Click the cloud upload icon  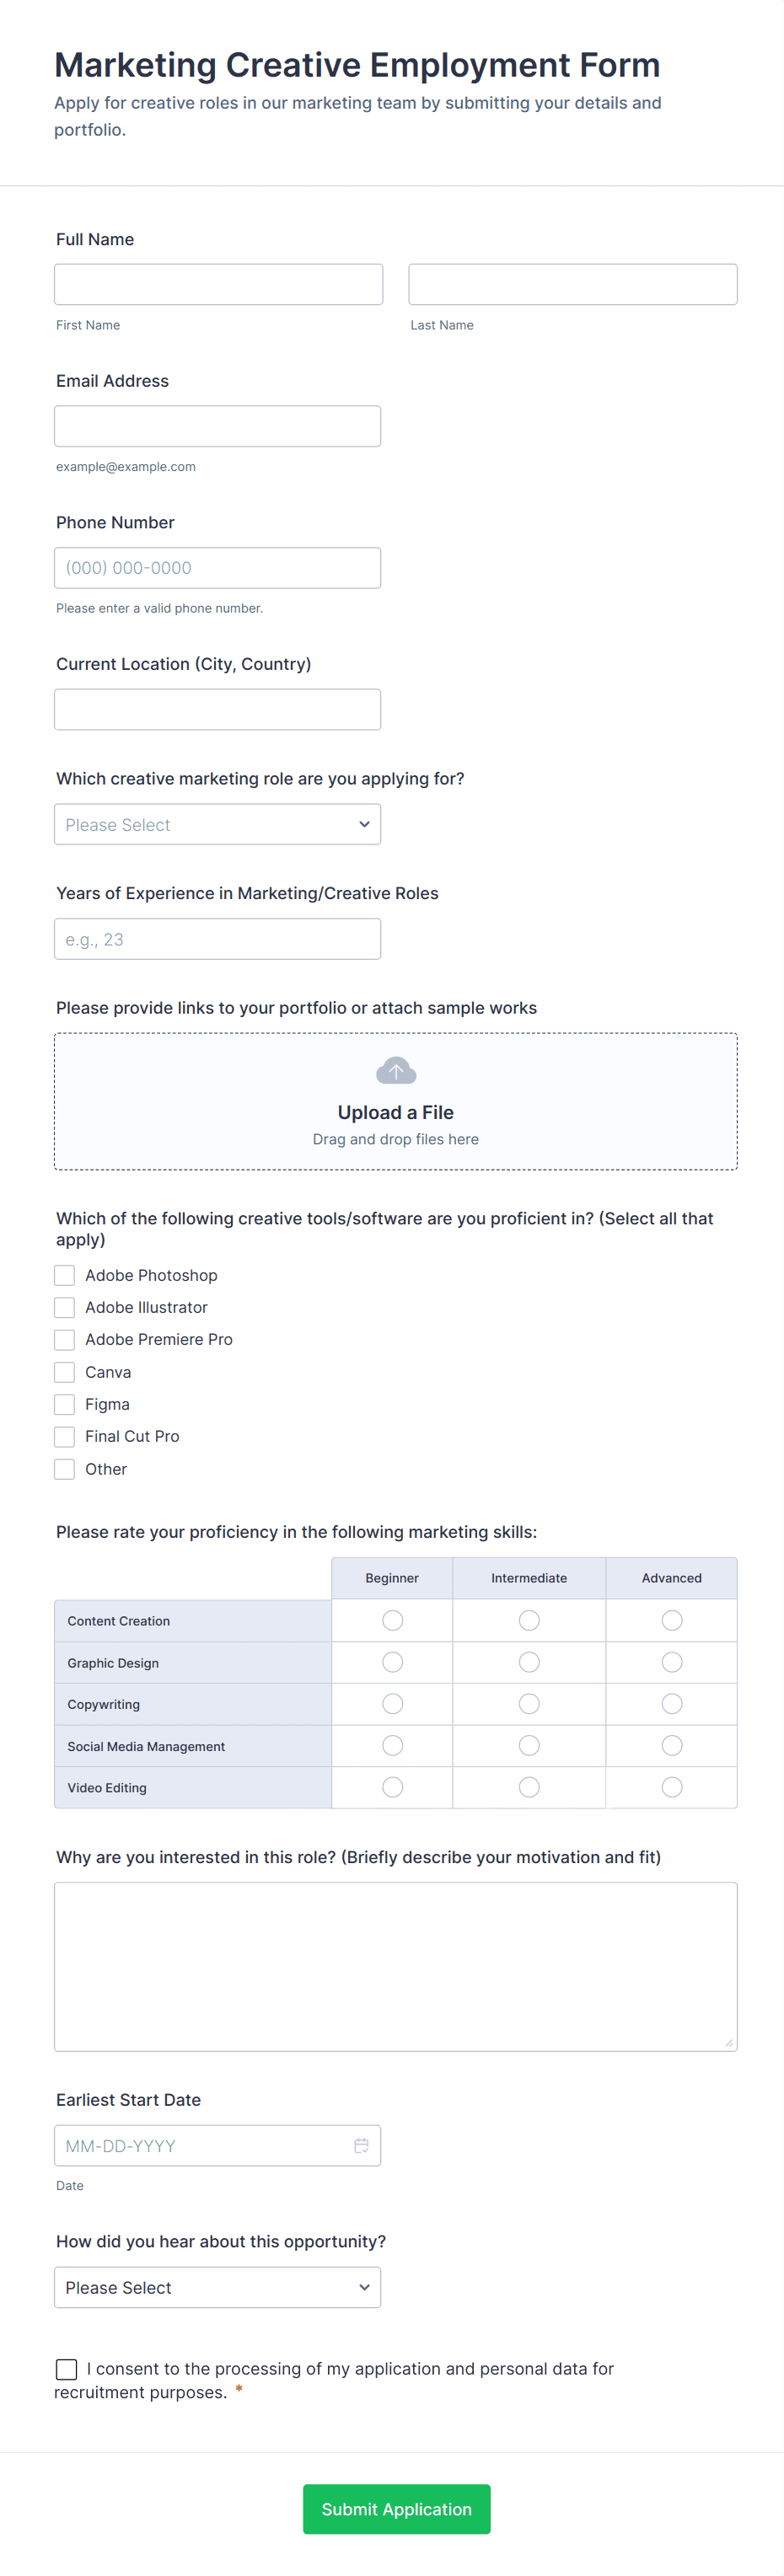(396, 1071)
